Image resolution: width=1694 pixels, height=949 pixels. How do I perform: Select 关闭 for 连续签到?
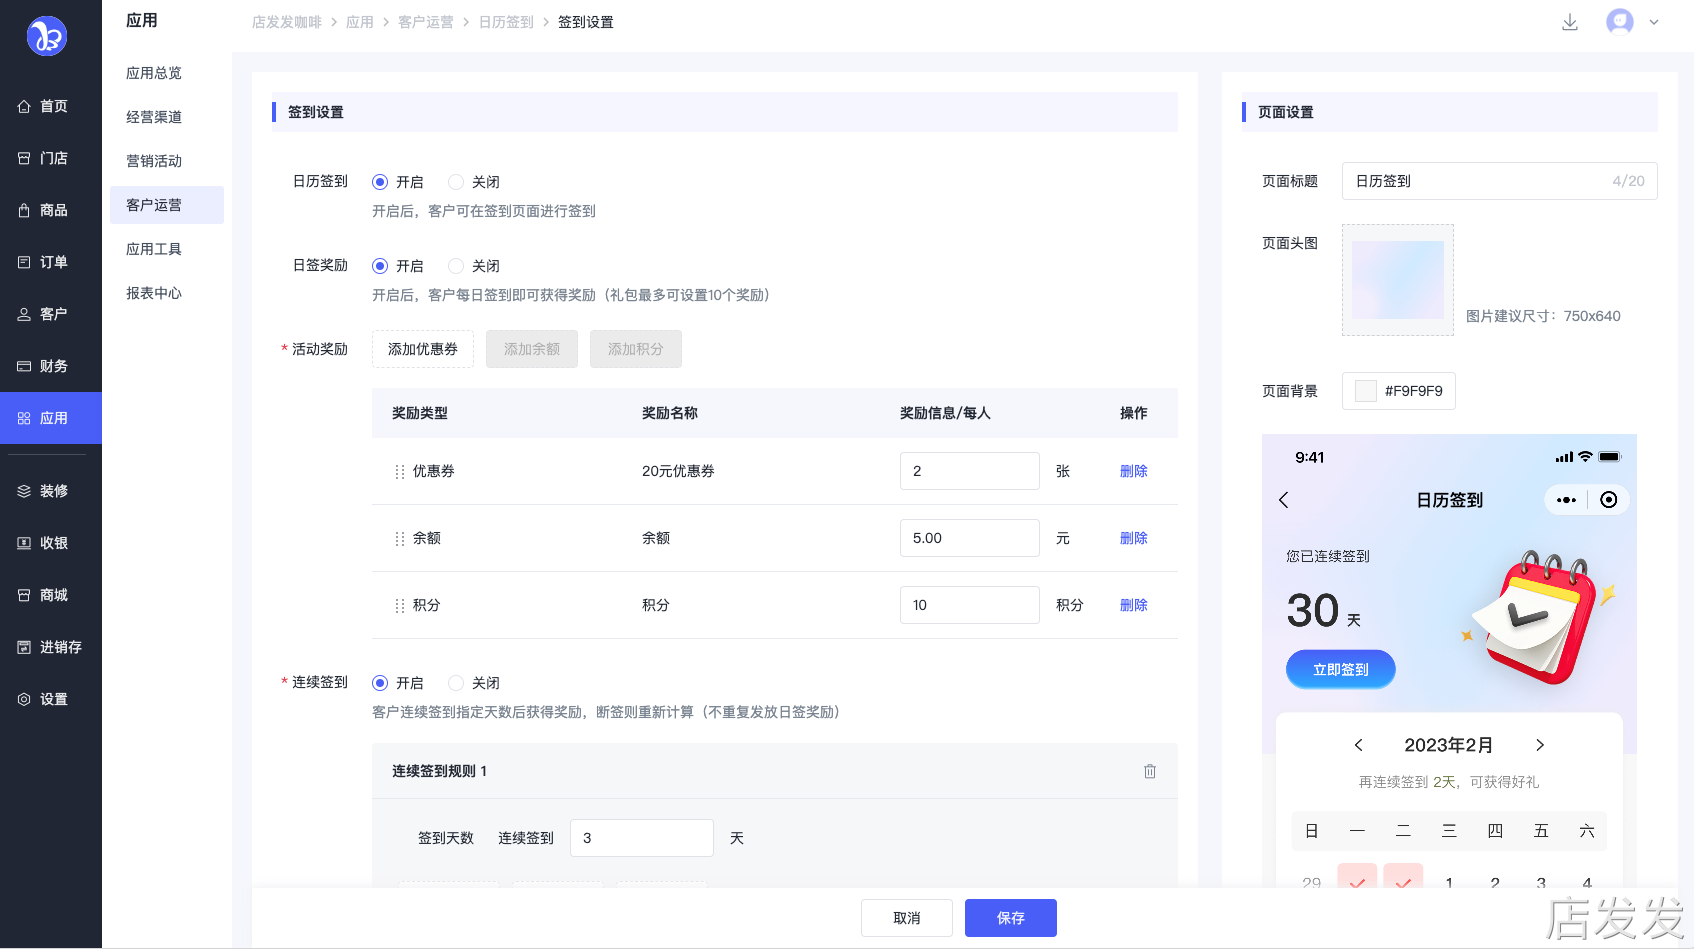(456, 683)
